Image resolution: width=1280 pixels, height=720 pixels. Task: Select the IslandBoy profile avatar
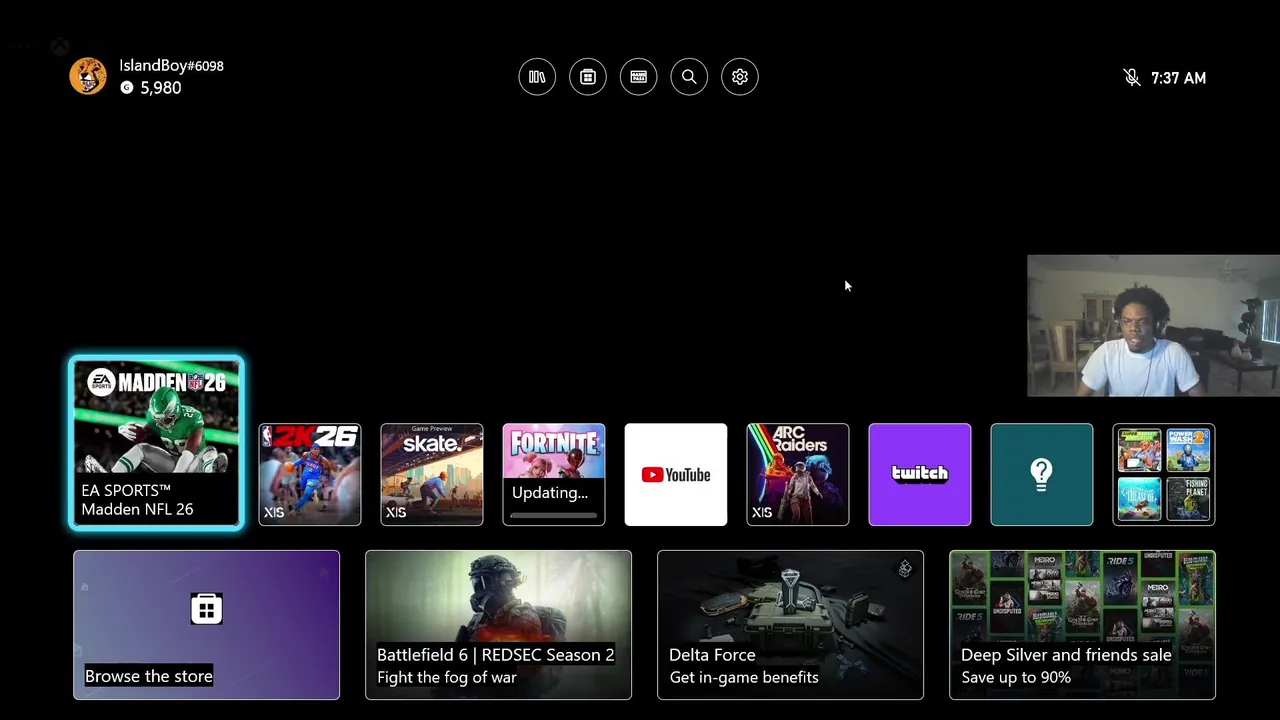click(x=88, y=76)
